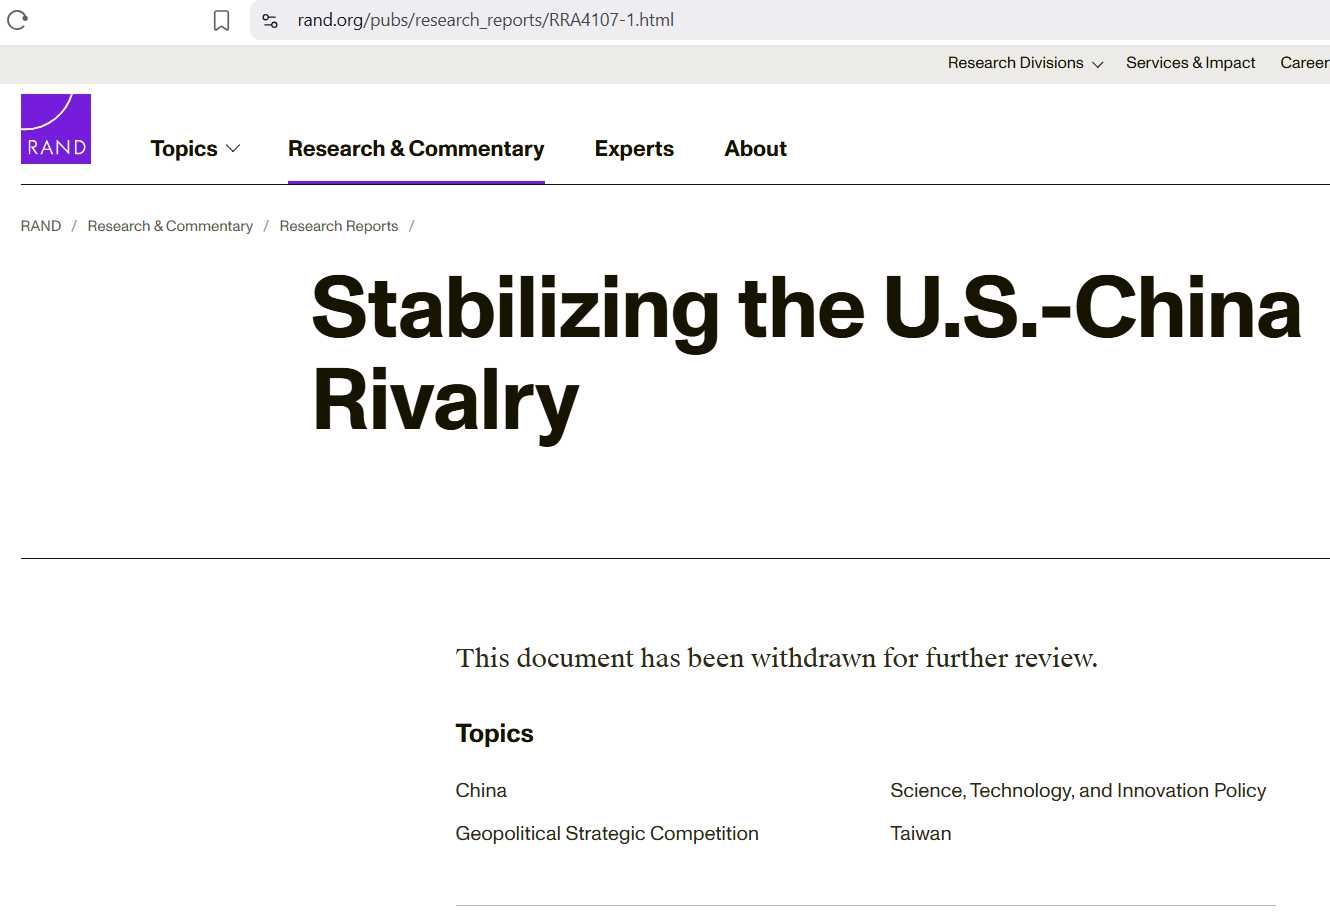This screenshot has width=1330, height=923.
Task: Open the About menu item
Action: (755, 149)
